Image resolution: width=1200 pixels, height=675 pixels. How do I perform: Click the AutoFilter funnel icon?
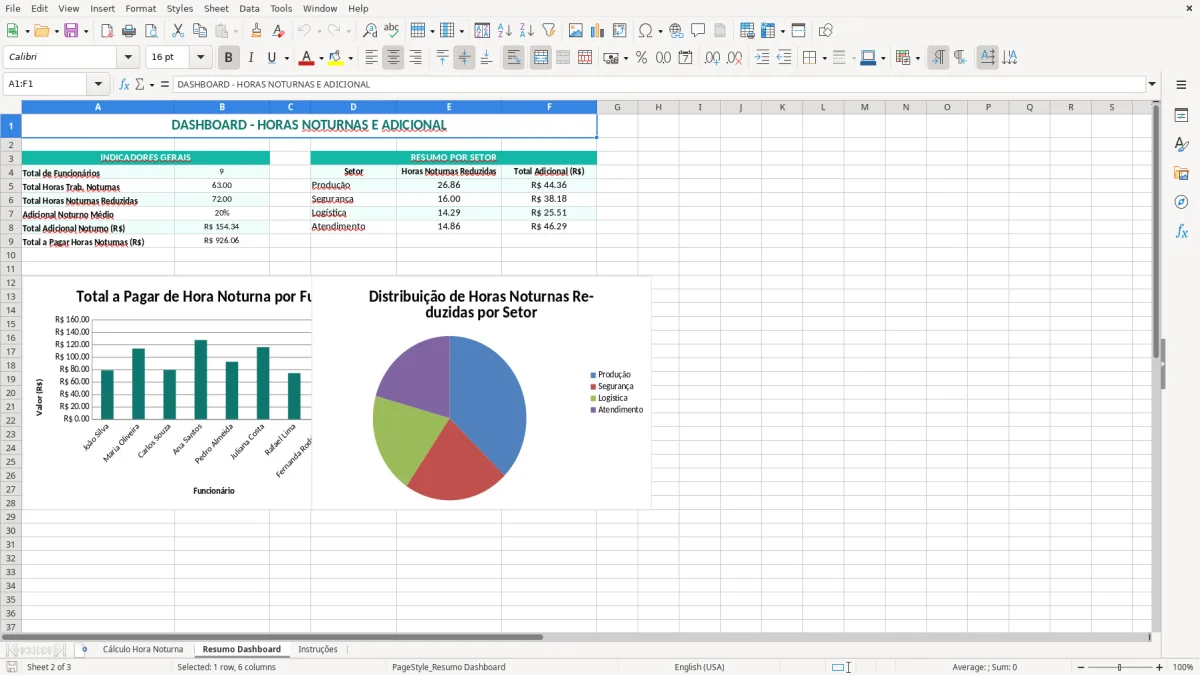point(548,31)
